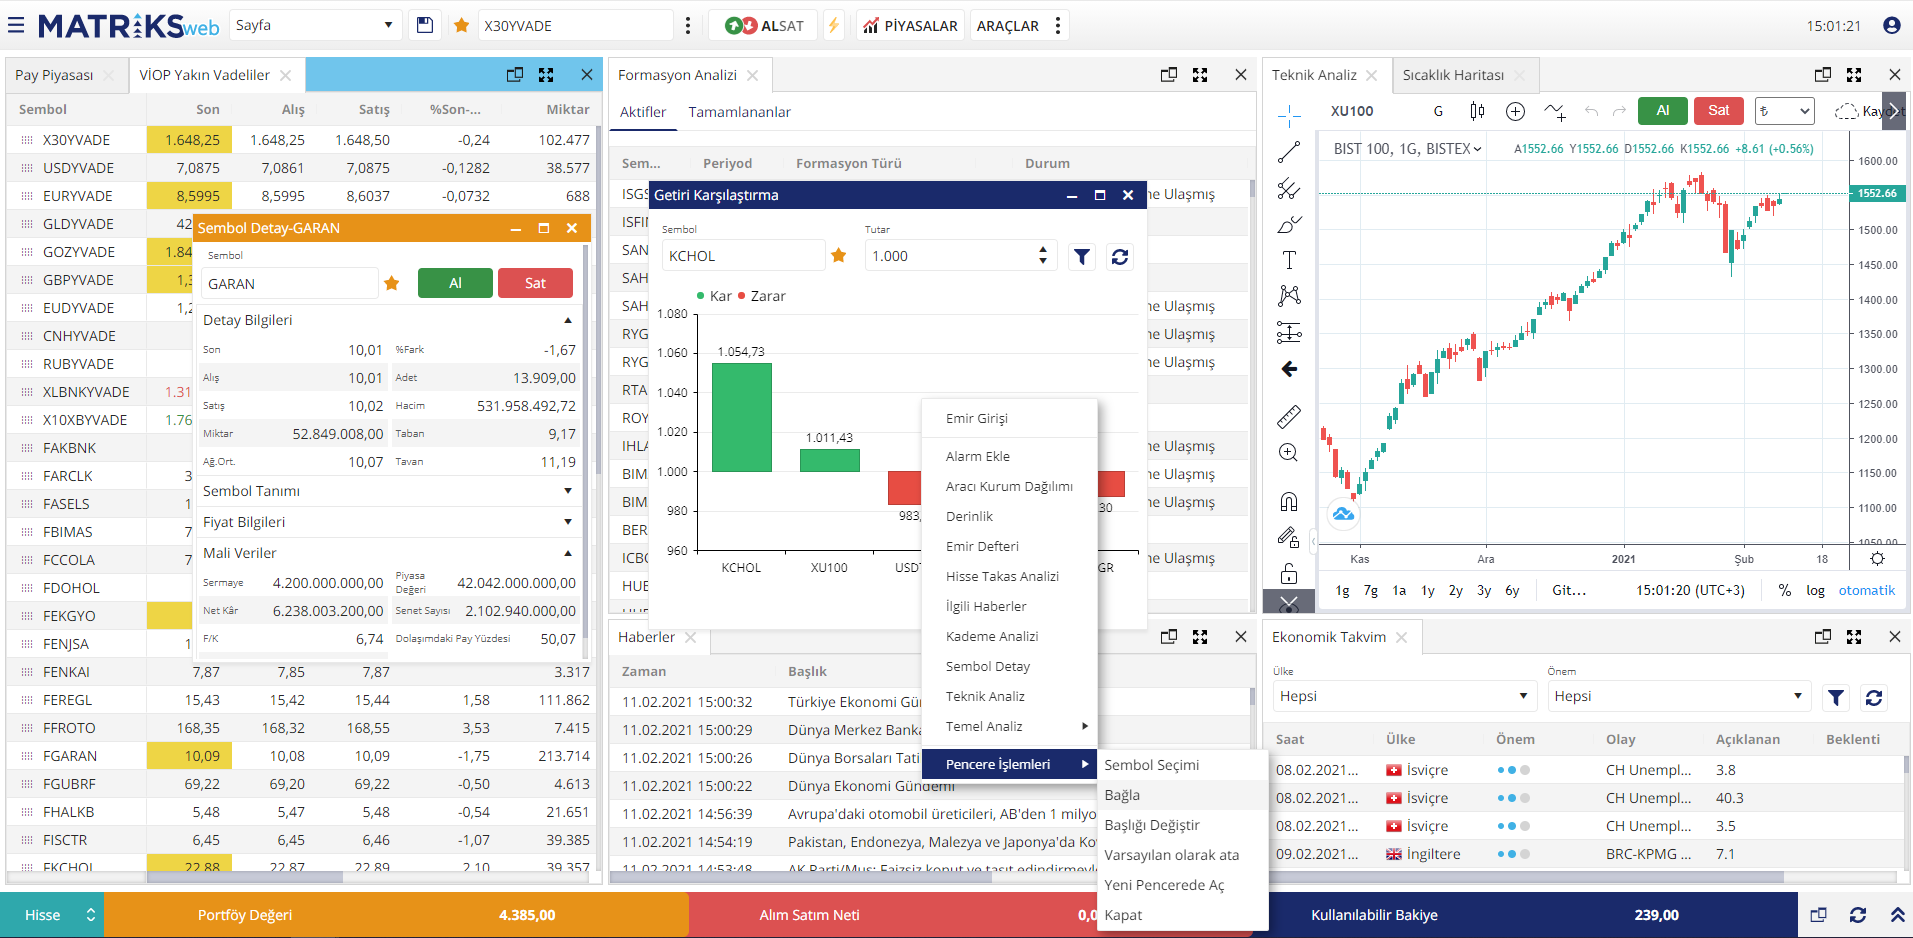Refresh the Getiri Karşılaştırma data
This screenshot has height=938, width=1913.
1120,257
